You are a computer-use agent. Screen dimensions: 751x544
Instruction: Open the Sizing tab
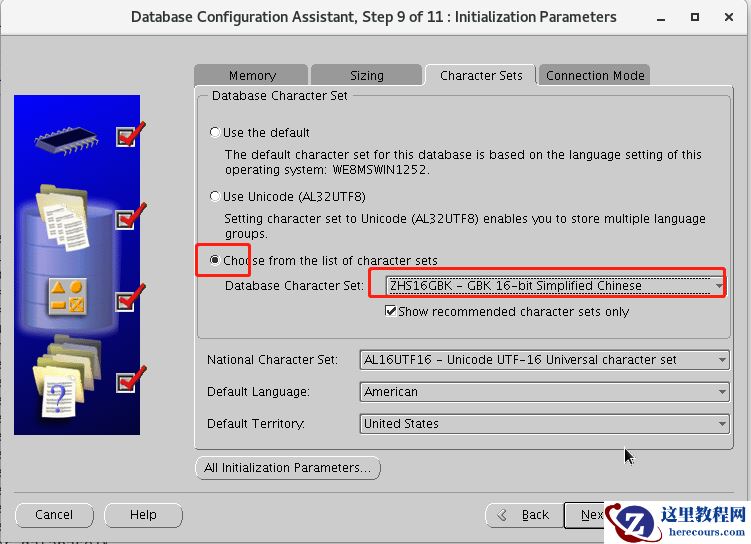click(x=366, y=76)
